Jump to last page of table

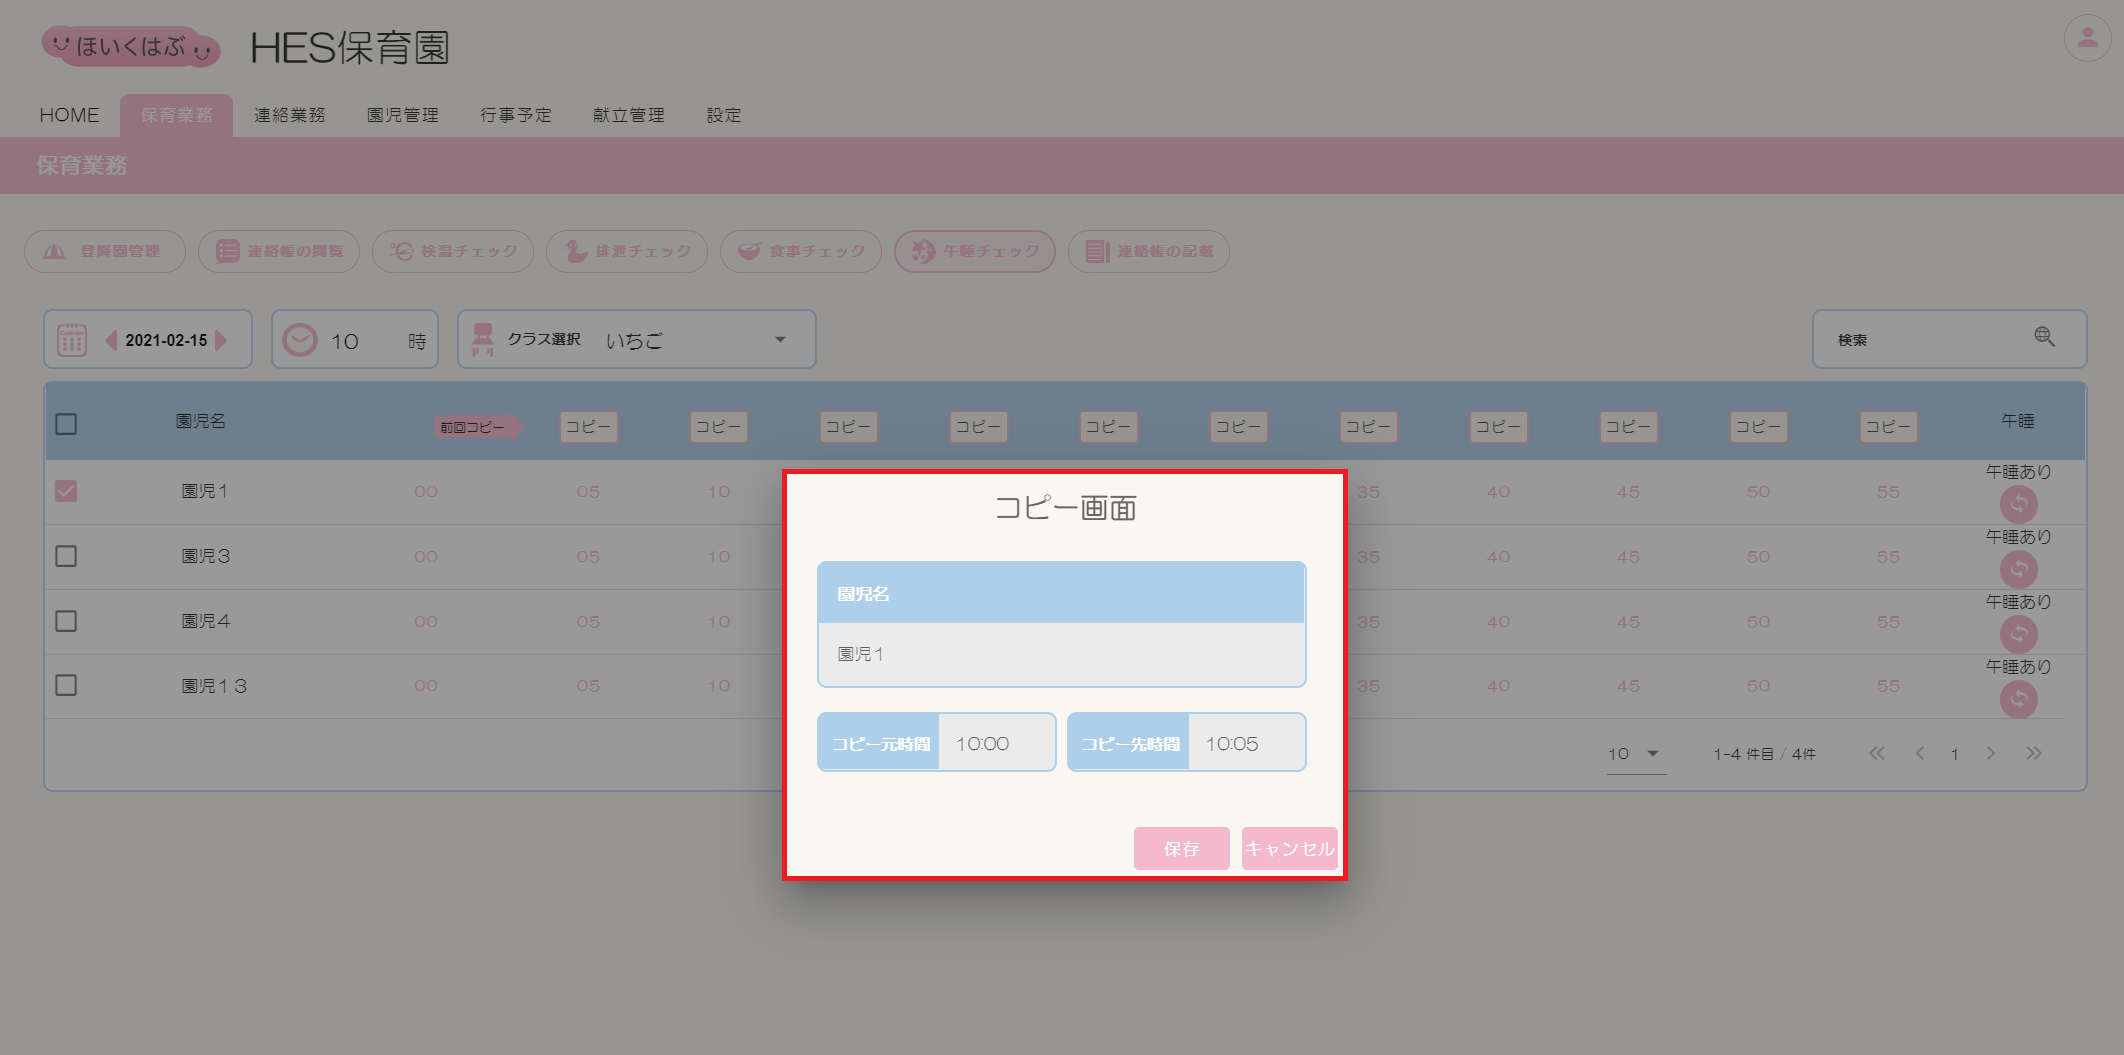click(2034, 753)
